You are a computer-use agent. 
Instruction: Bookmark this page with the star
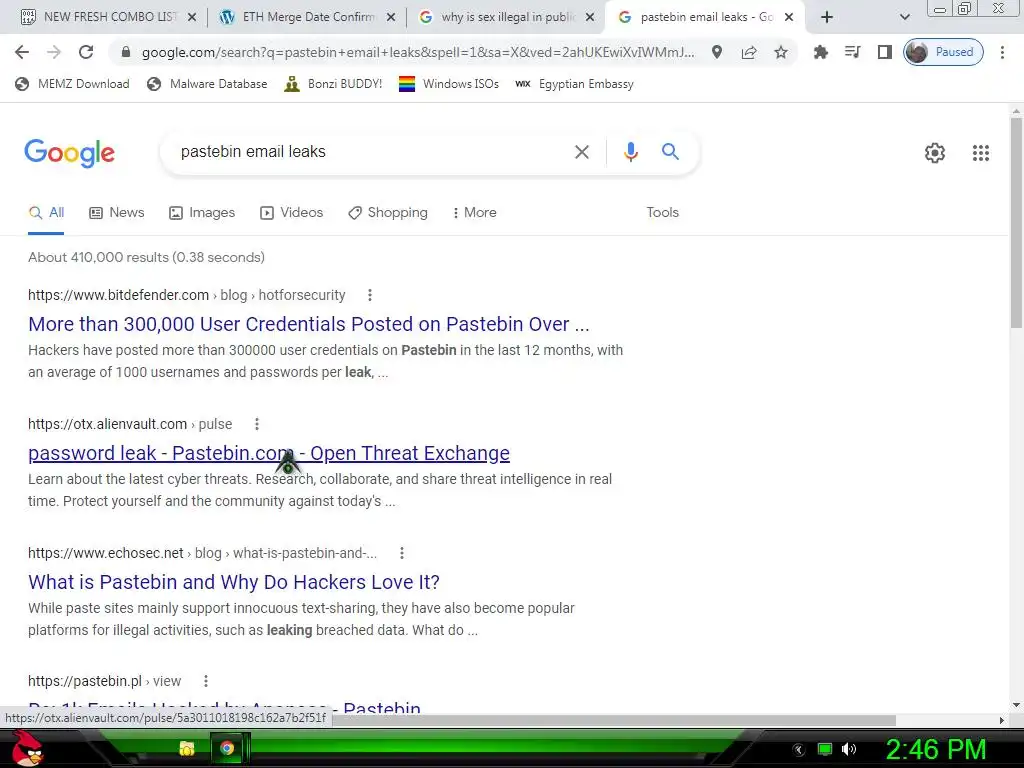click(x=780, y=52)
